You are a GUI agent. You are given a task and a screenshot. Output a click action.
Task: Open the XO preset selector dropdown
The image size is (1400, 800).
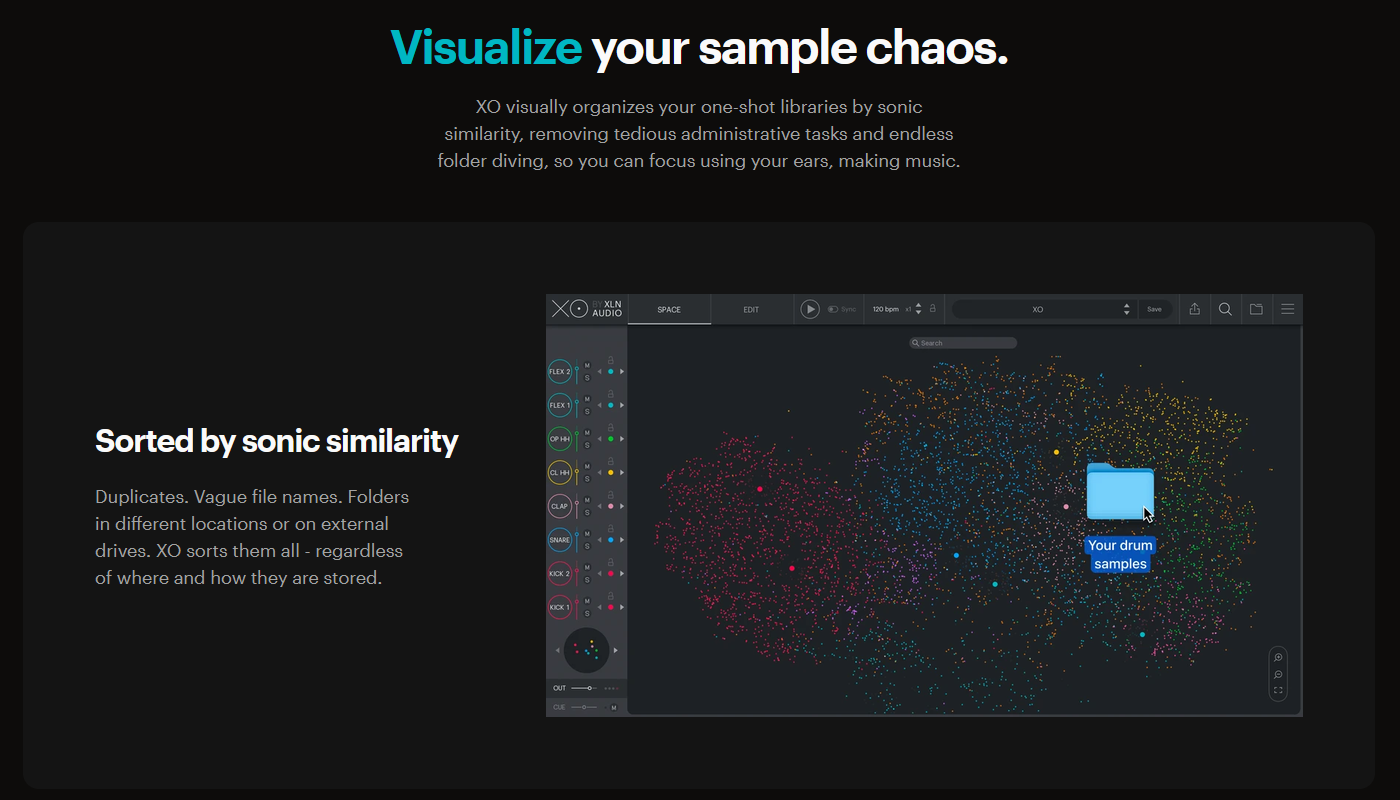pos(1044,309)
